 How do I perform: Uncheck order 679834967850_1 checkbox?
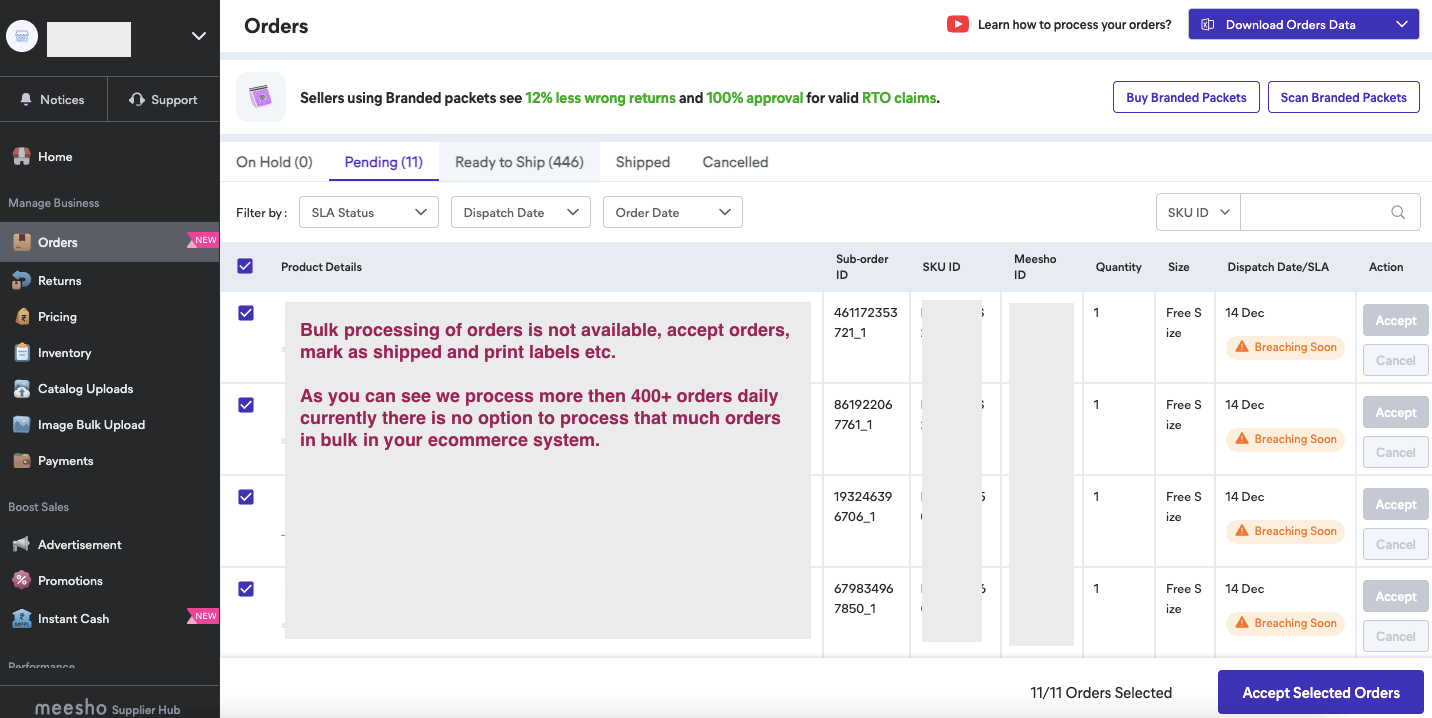click(x=246, y=589)
